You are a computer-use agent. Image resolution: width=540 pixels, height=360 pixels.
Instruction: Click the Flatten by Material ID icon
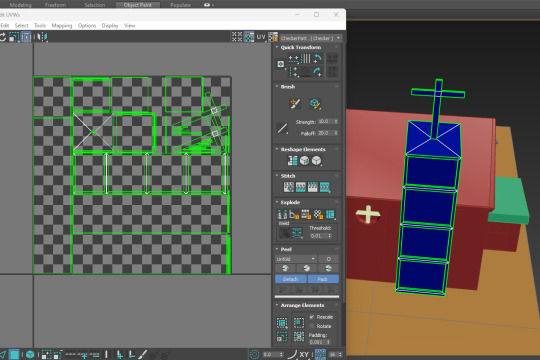318,214
